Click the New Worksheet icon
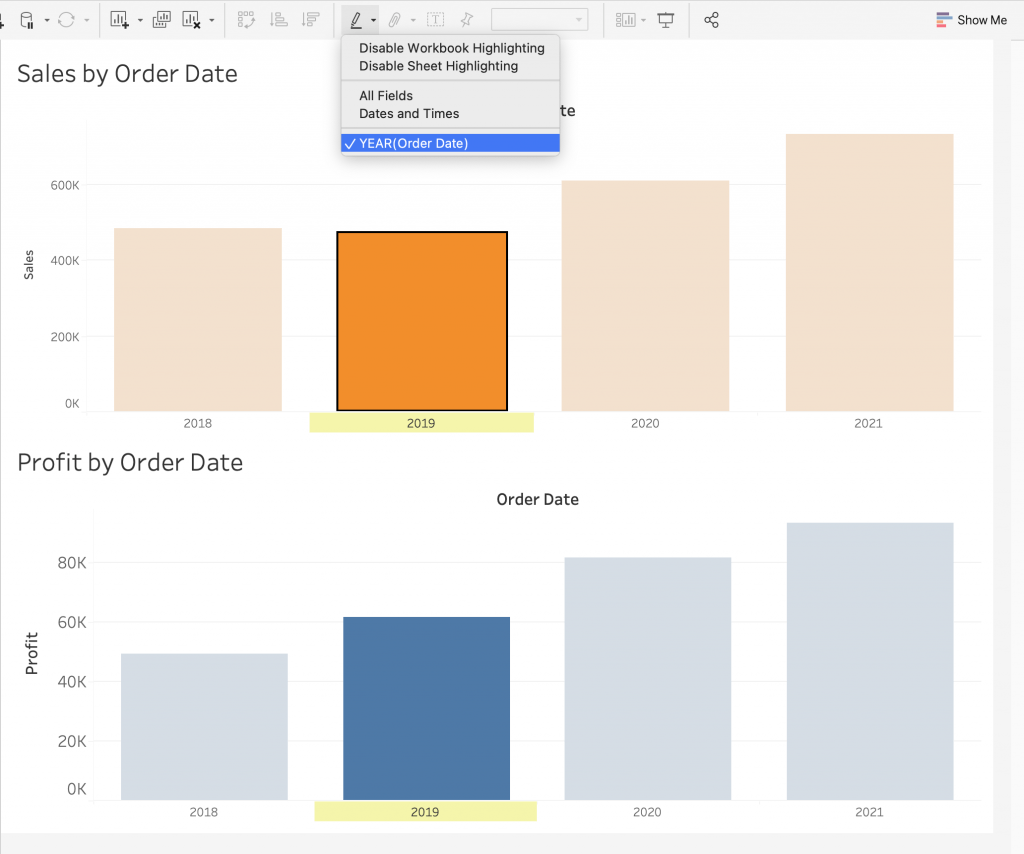 119,20
